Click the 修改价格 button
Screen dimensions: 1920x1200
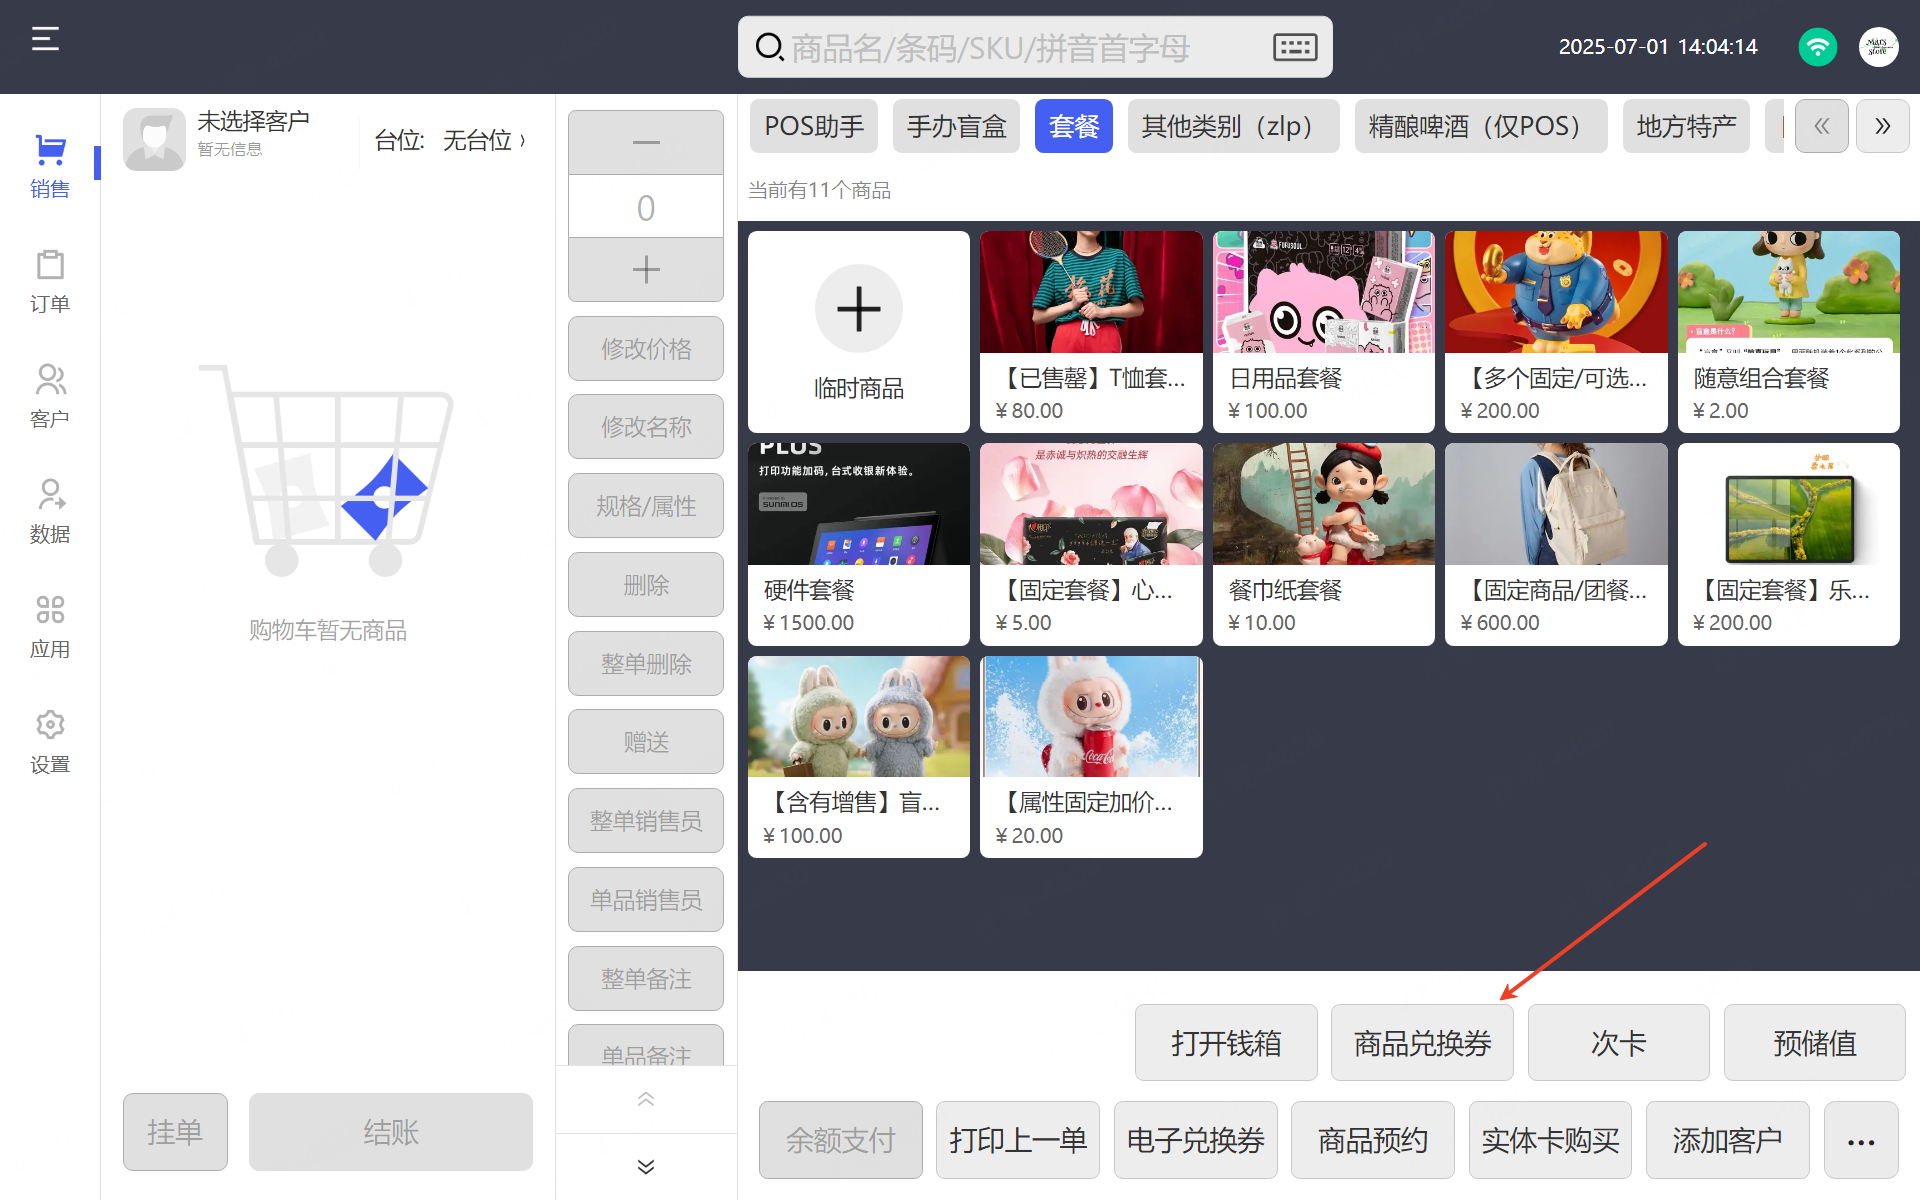[646, 349]
